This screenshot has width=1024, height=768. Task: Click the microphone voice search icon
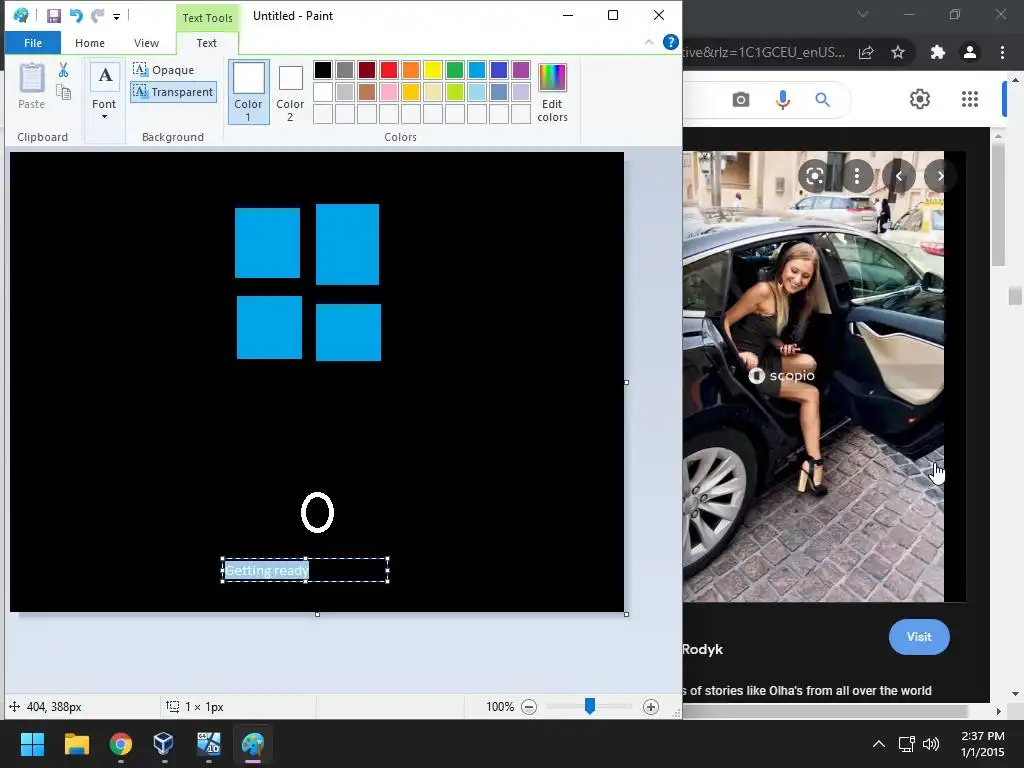point(782,100)
